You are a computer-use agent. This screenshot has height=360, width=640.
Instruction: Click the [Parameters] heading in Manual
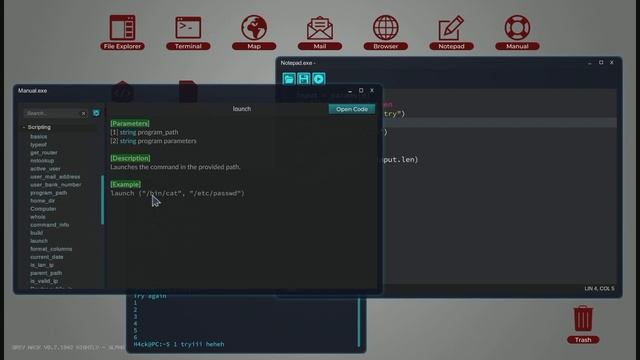click(x=130, y=123)
